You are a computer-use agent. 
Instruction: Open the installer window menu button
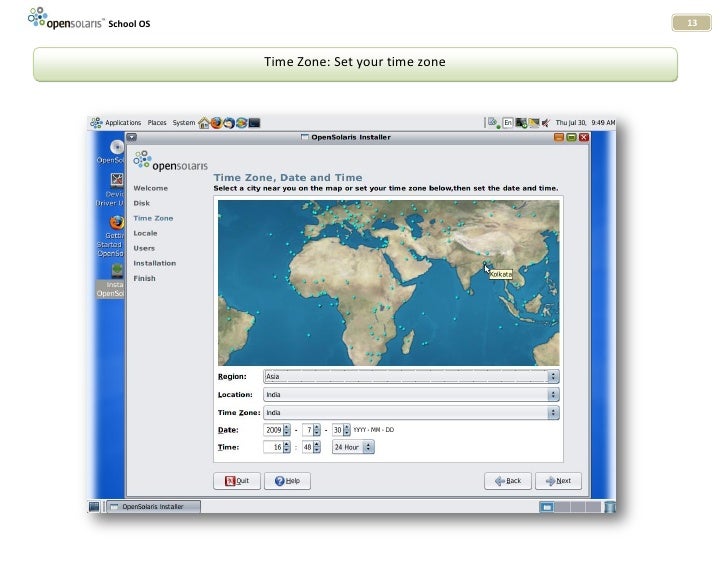(132, 137)
